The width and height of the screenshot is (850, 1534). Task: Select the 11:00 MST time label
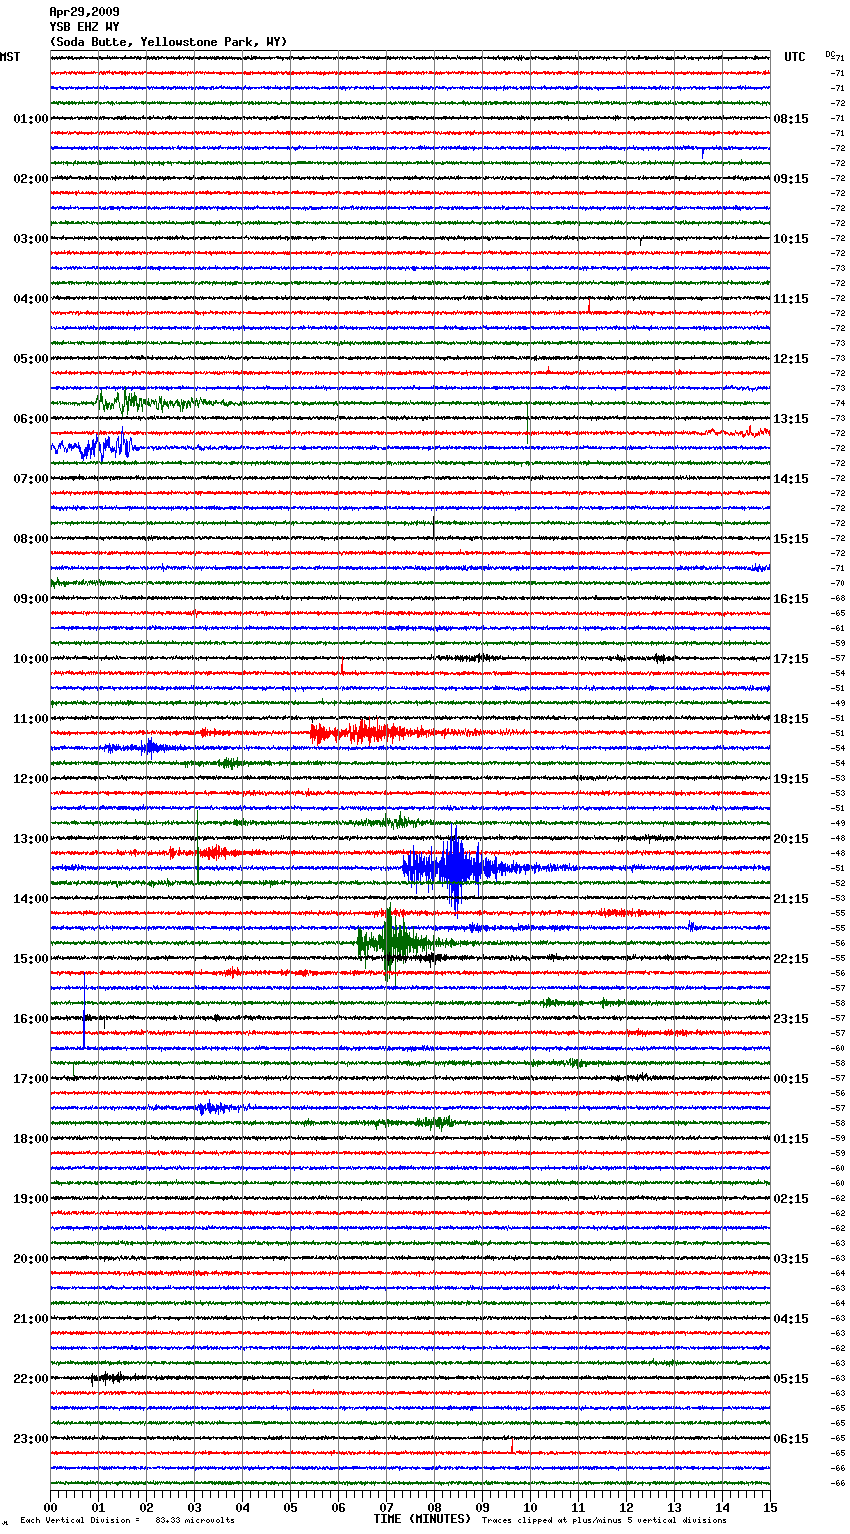(31, 719)
